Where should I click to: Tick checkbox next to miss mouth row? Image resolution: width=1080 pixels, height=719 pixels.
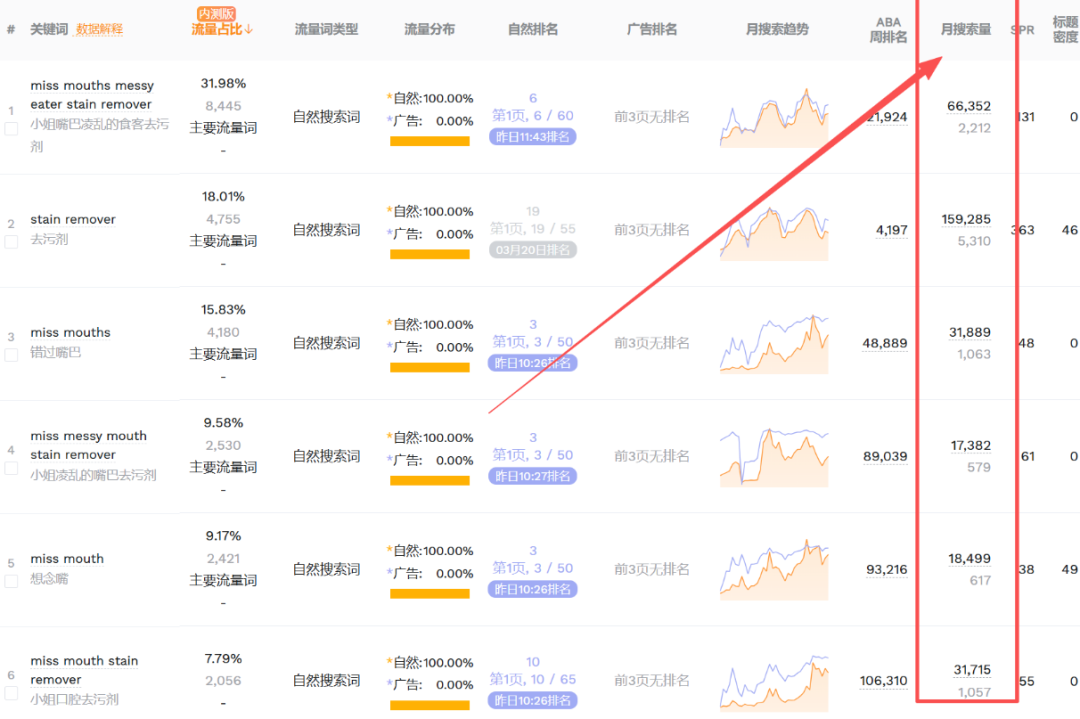(11, 581)
